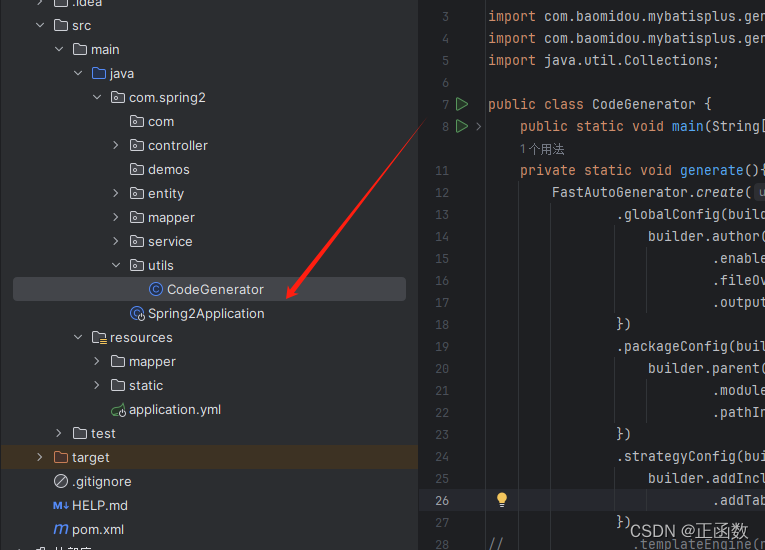Click the com package icon
The height and width of the screenshot is (550, 765).
click(137, 121)
